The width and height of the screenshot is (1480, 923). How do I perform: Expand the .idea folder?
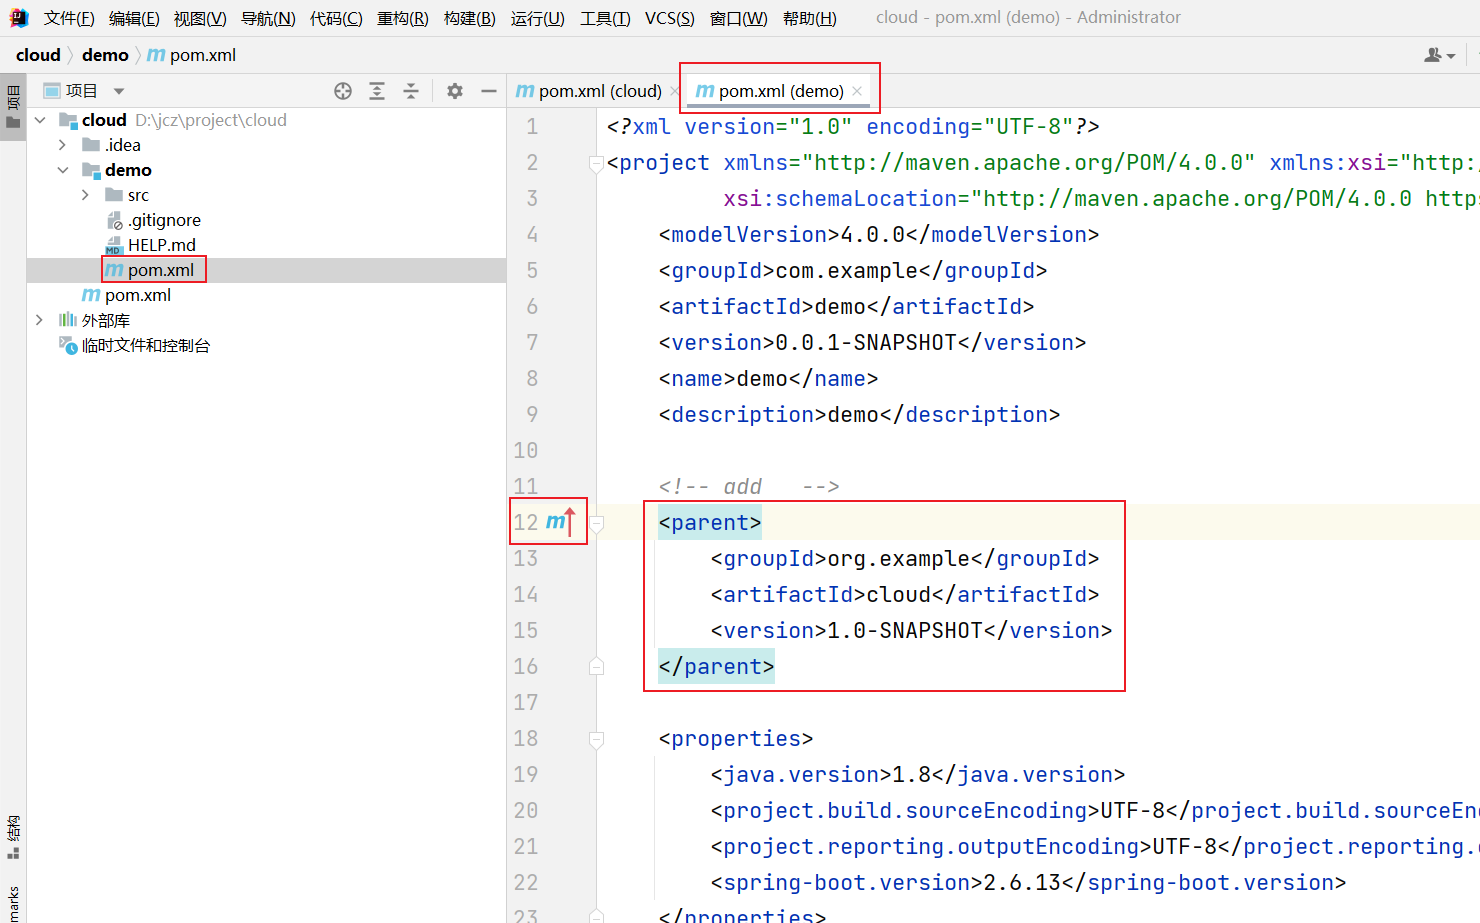coord(63,145)
